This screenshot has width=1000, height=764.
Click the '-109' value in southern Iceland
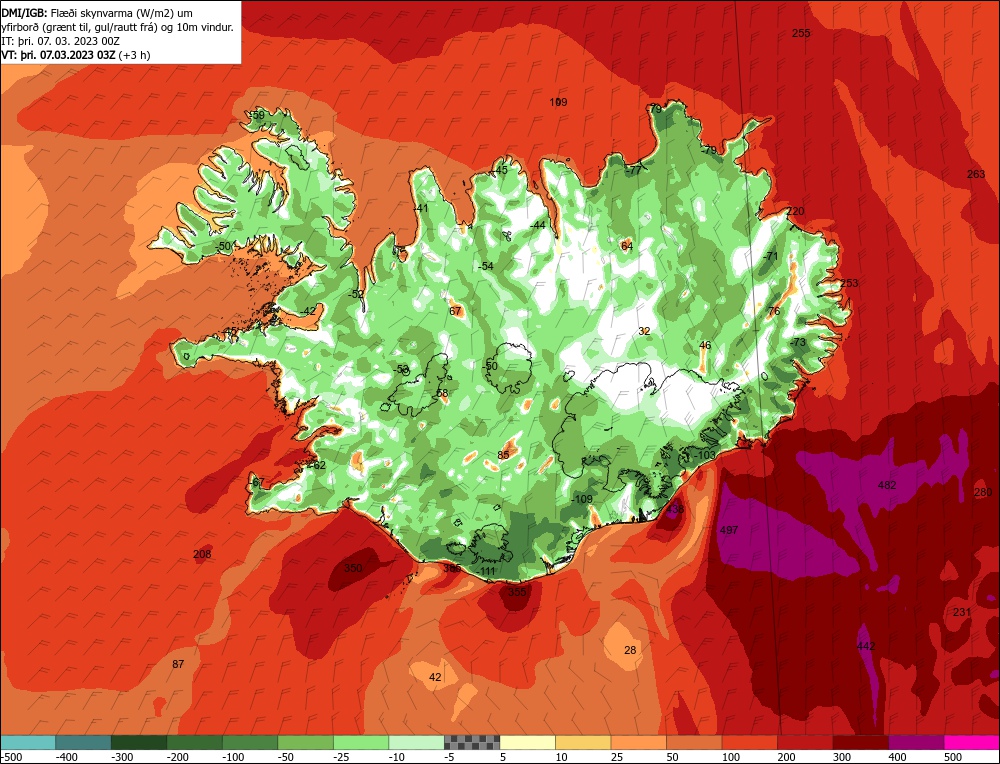(582, 499)
